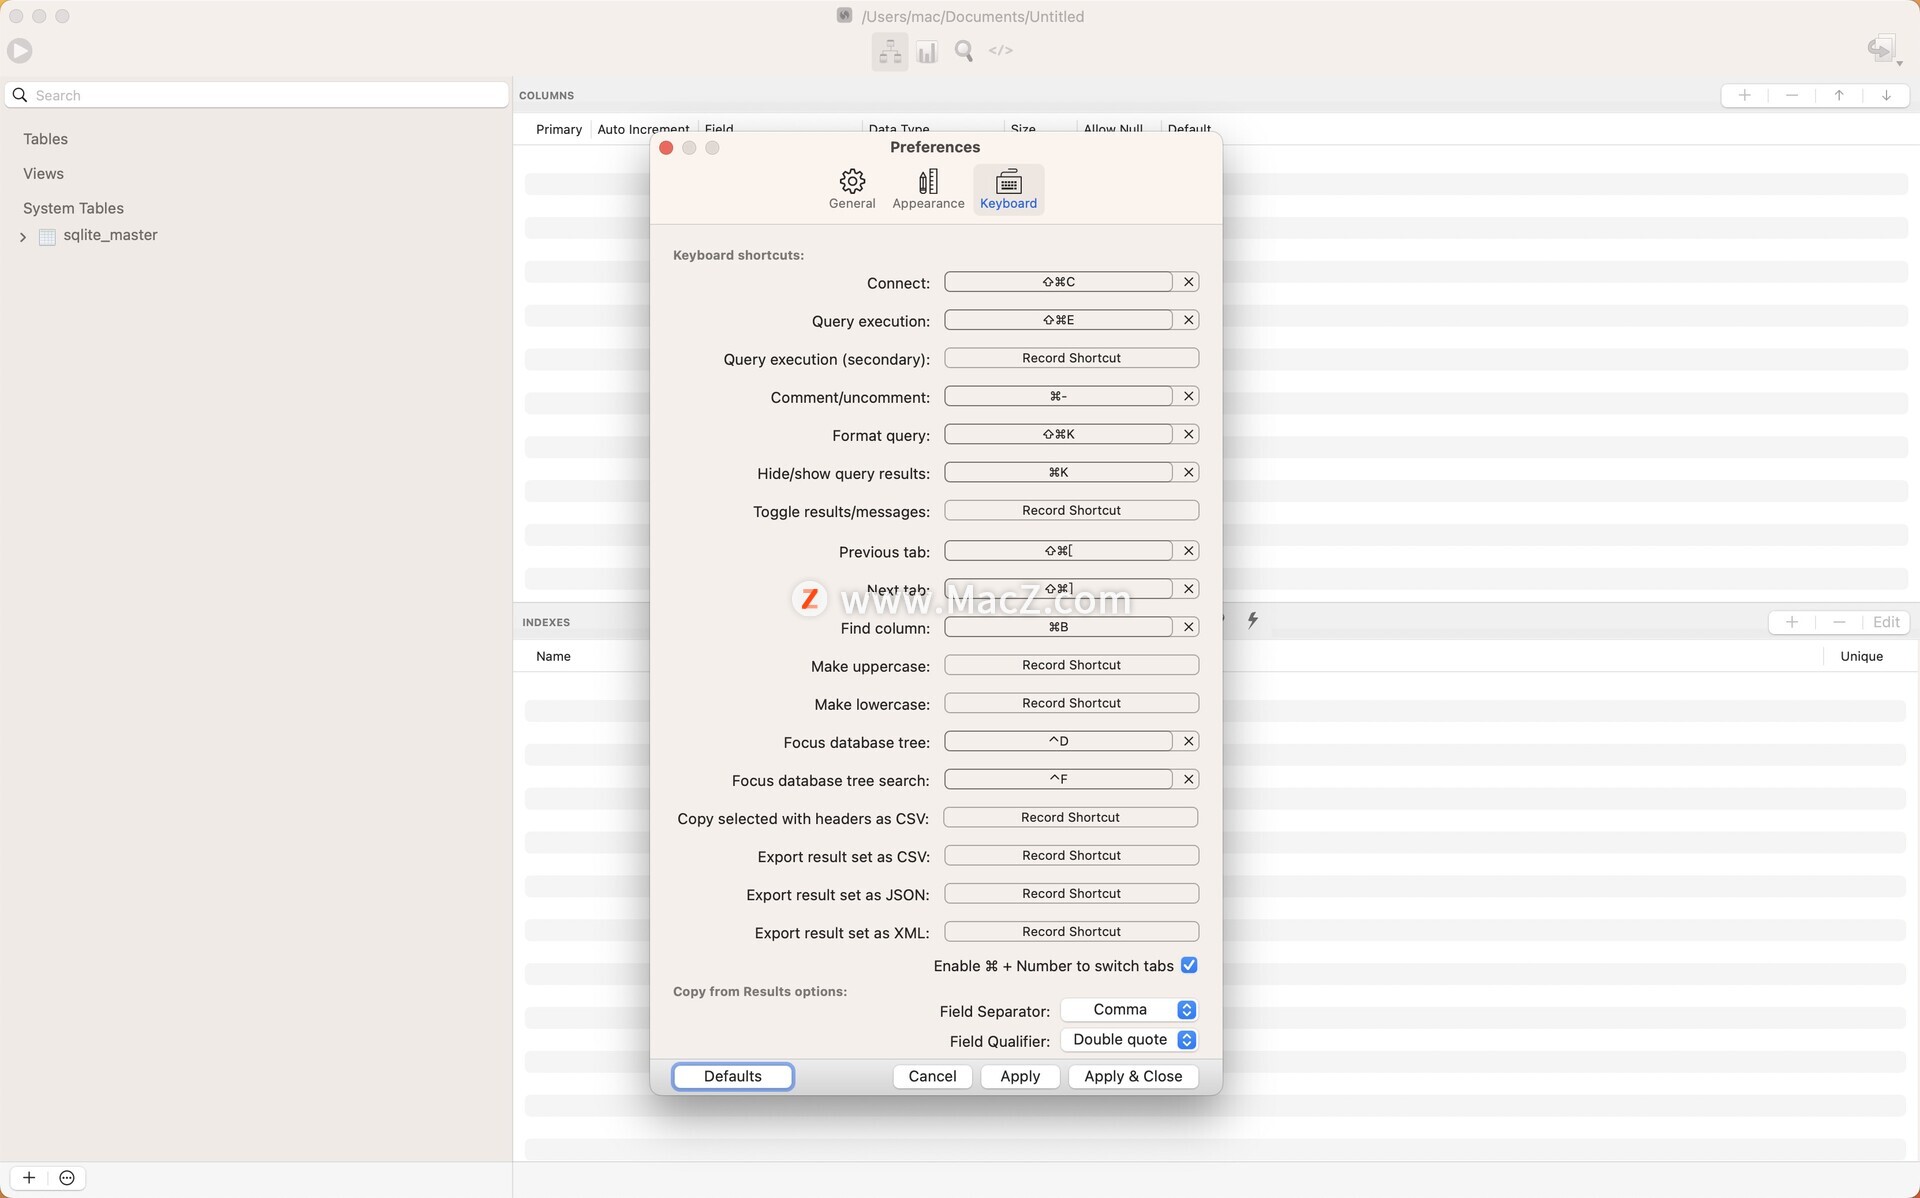Click the Format query shortcut field ⇧⌘K
Screen dimensions: 1920x1198
[1058, 434]
